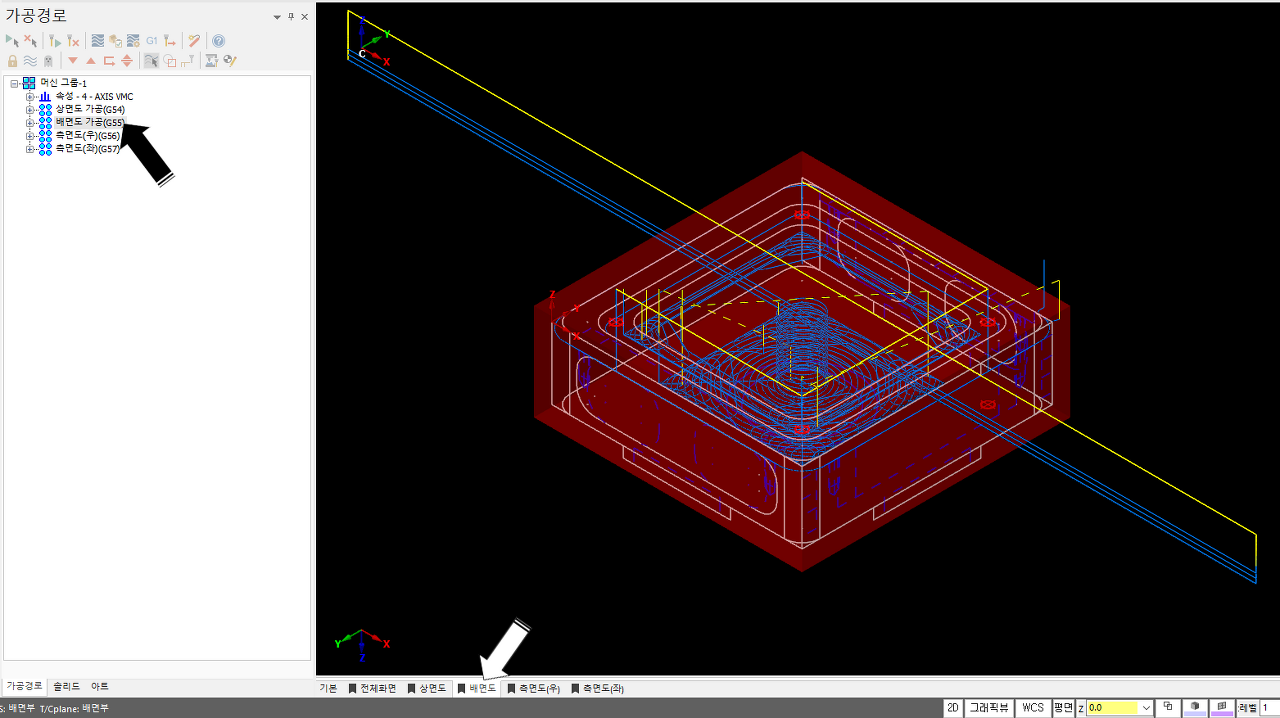
Task: Click the select all operations icon
Action: 12,41
